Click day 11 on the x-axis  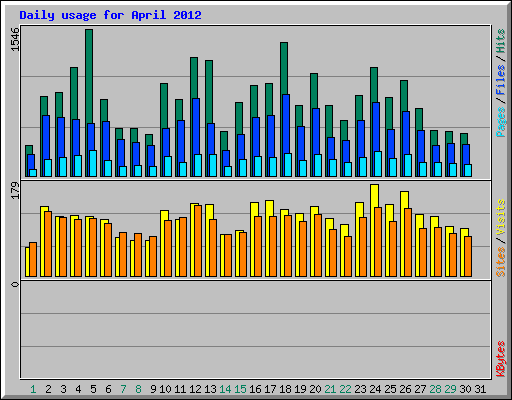tap(180, 389)
